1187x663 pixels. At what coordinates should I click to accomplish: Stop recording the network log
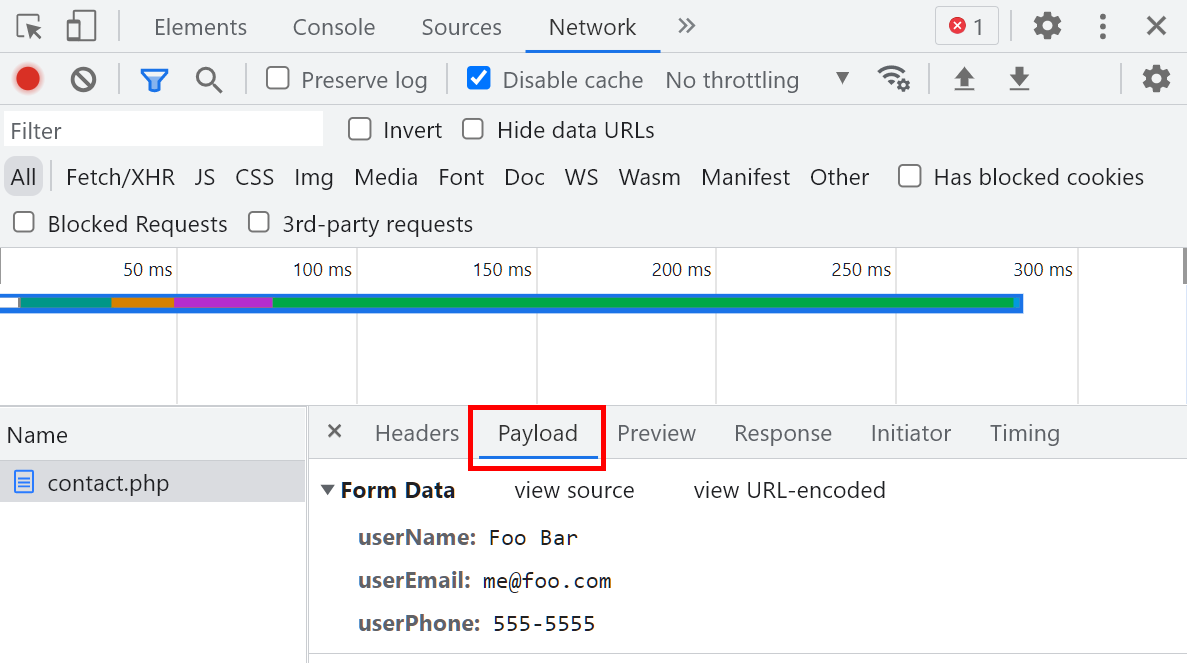coord(27,78)
